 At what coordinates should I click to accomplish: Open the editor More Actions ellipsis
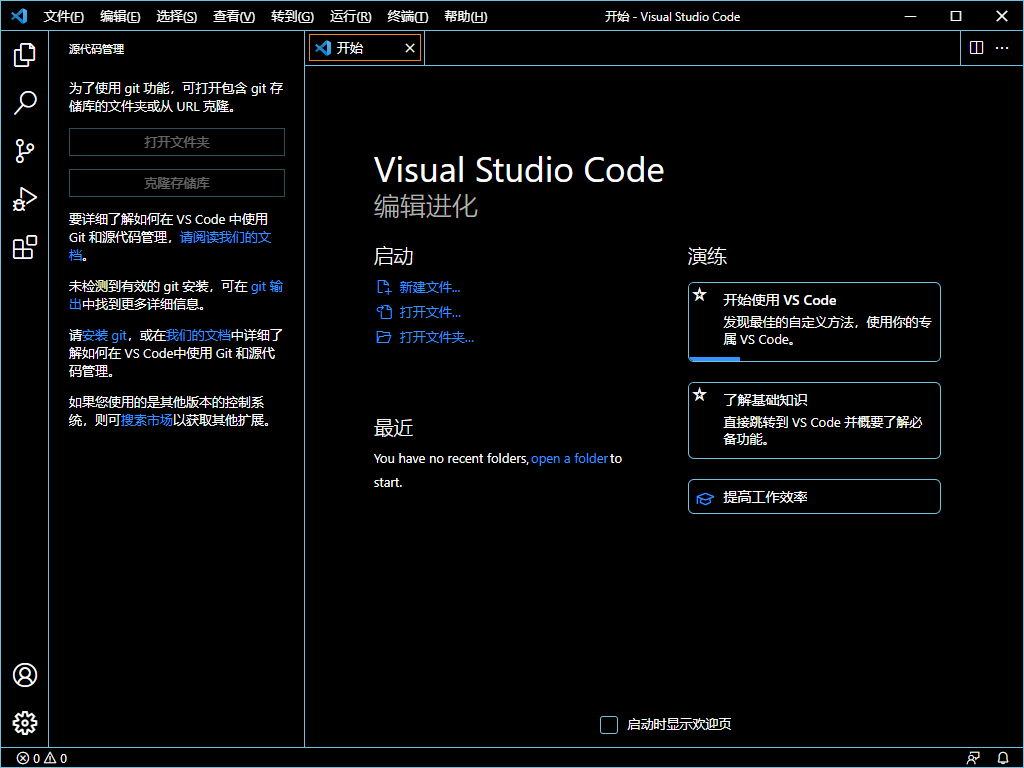pyautogui.click(x=1002, y=48)
